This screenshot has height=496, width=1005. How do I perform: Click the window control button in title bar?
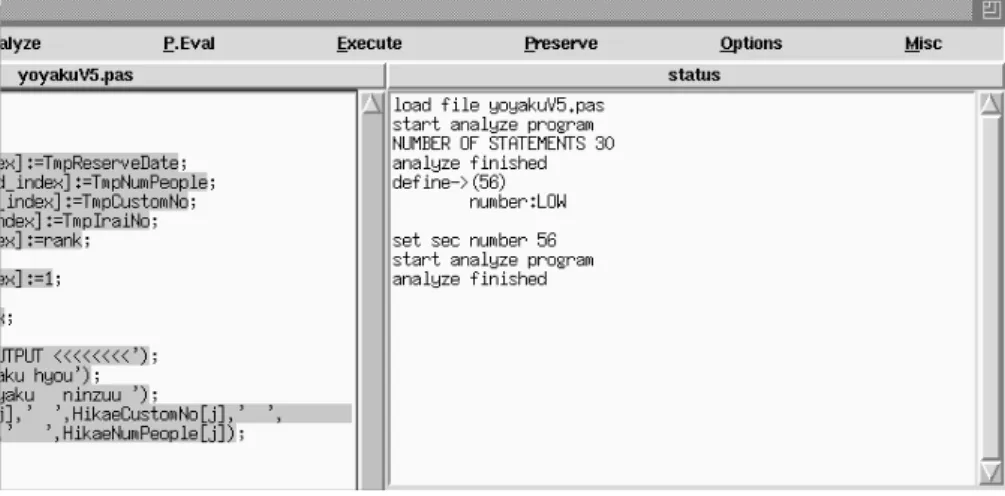click(990, 10)
